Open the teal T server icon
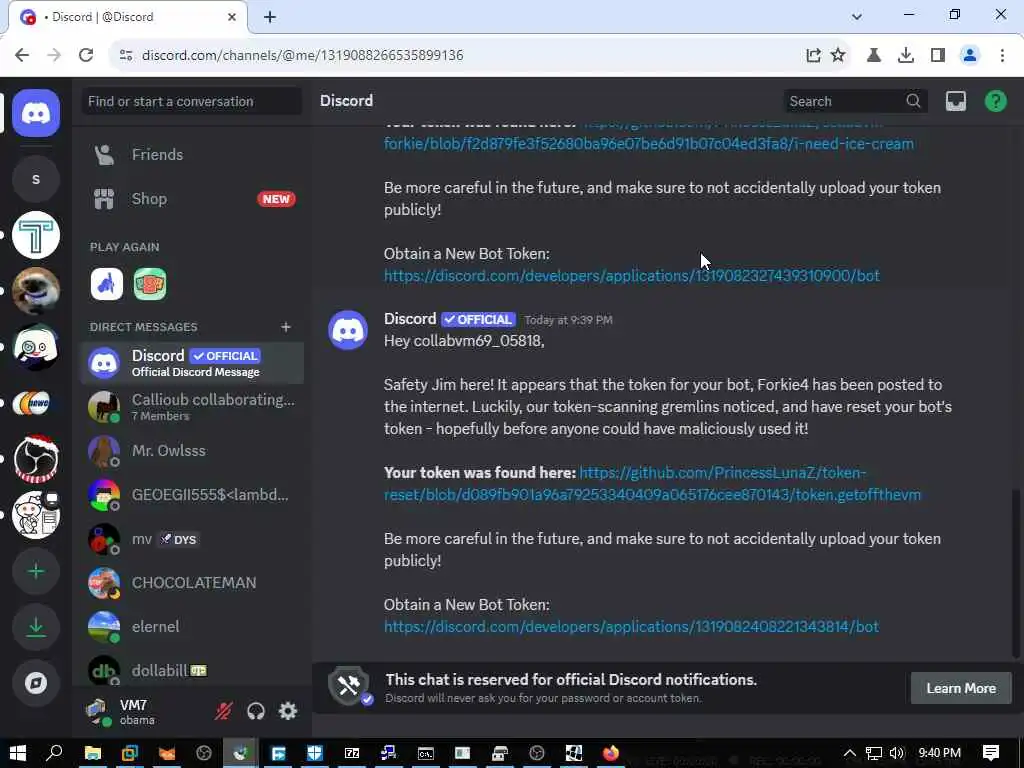The image size is (1024, 768). coord(36,235)
